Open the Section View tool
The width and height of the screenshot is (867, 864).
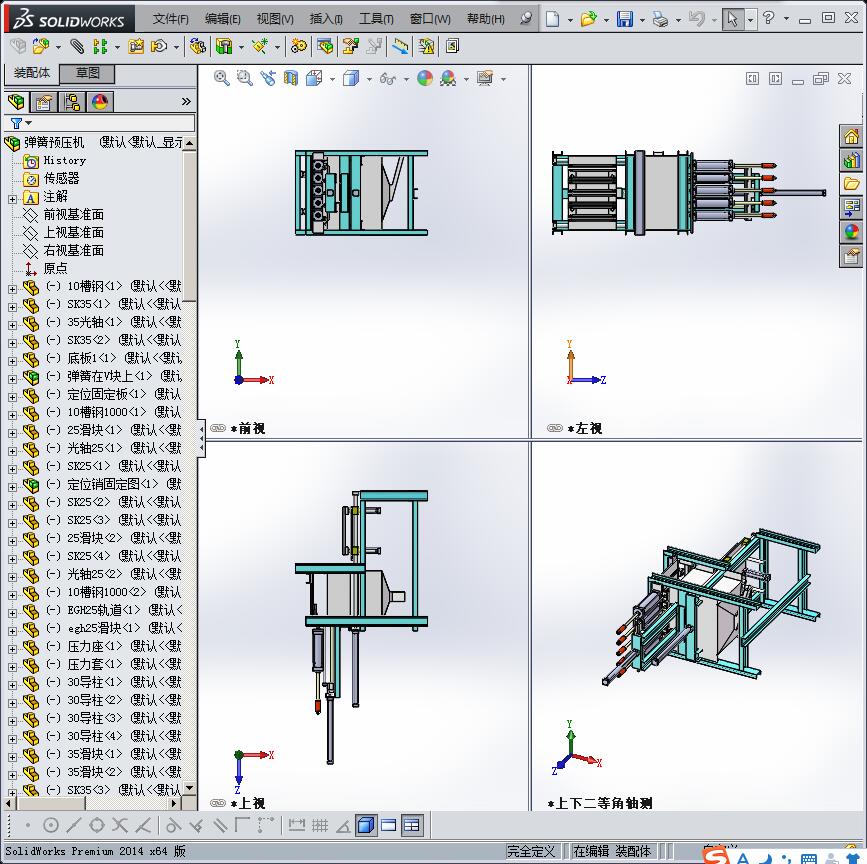pos(291,78)
